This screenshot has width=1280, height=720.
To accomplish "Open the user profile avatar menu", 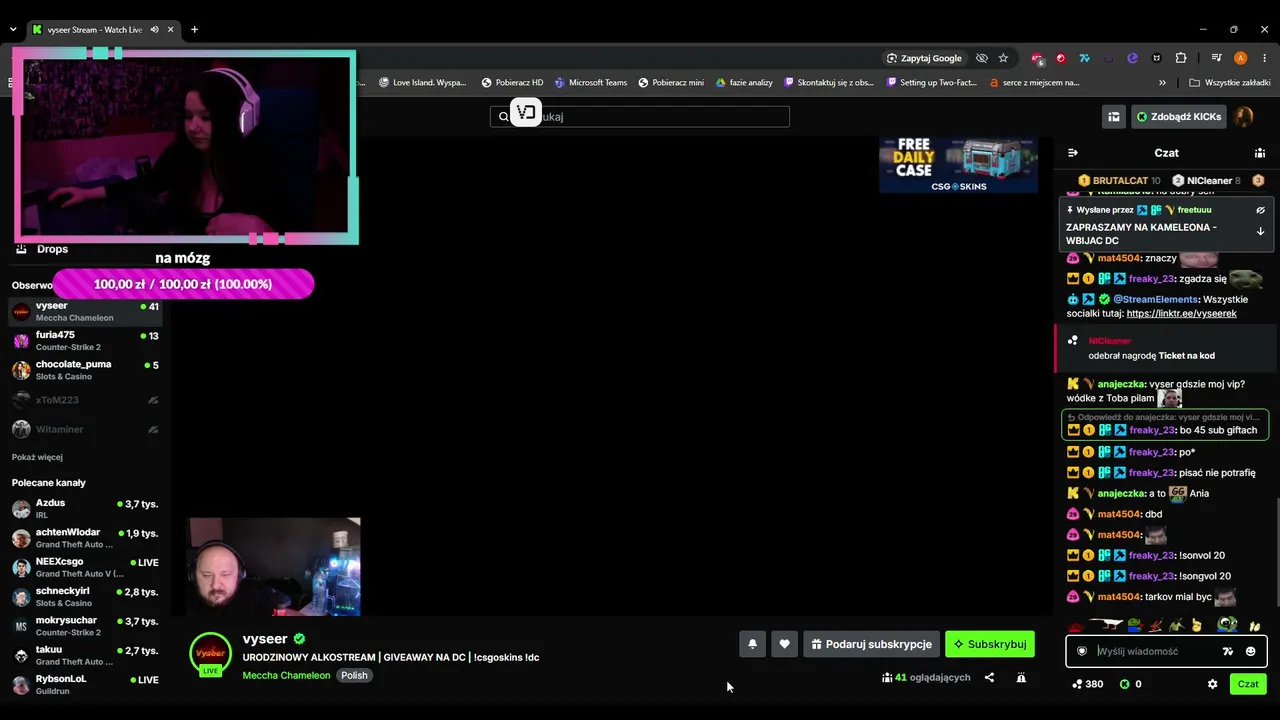I will pyautogui.click(x=1243, y=117).
